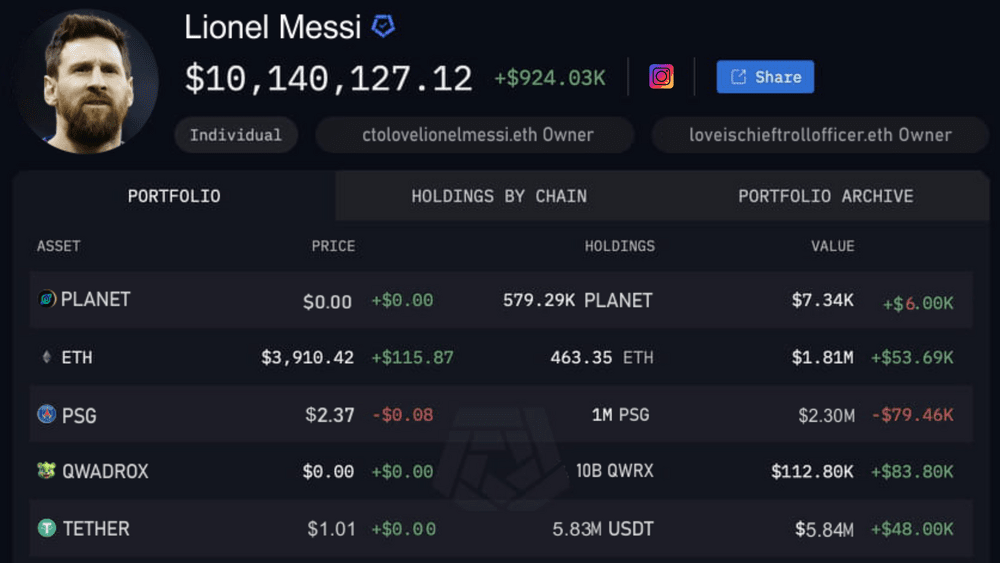The width and height of the screenshot is (1000, 563).
Task: Sort by the Price column header
Action: (333, 246)
